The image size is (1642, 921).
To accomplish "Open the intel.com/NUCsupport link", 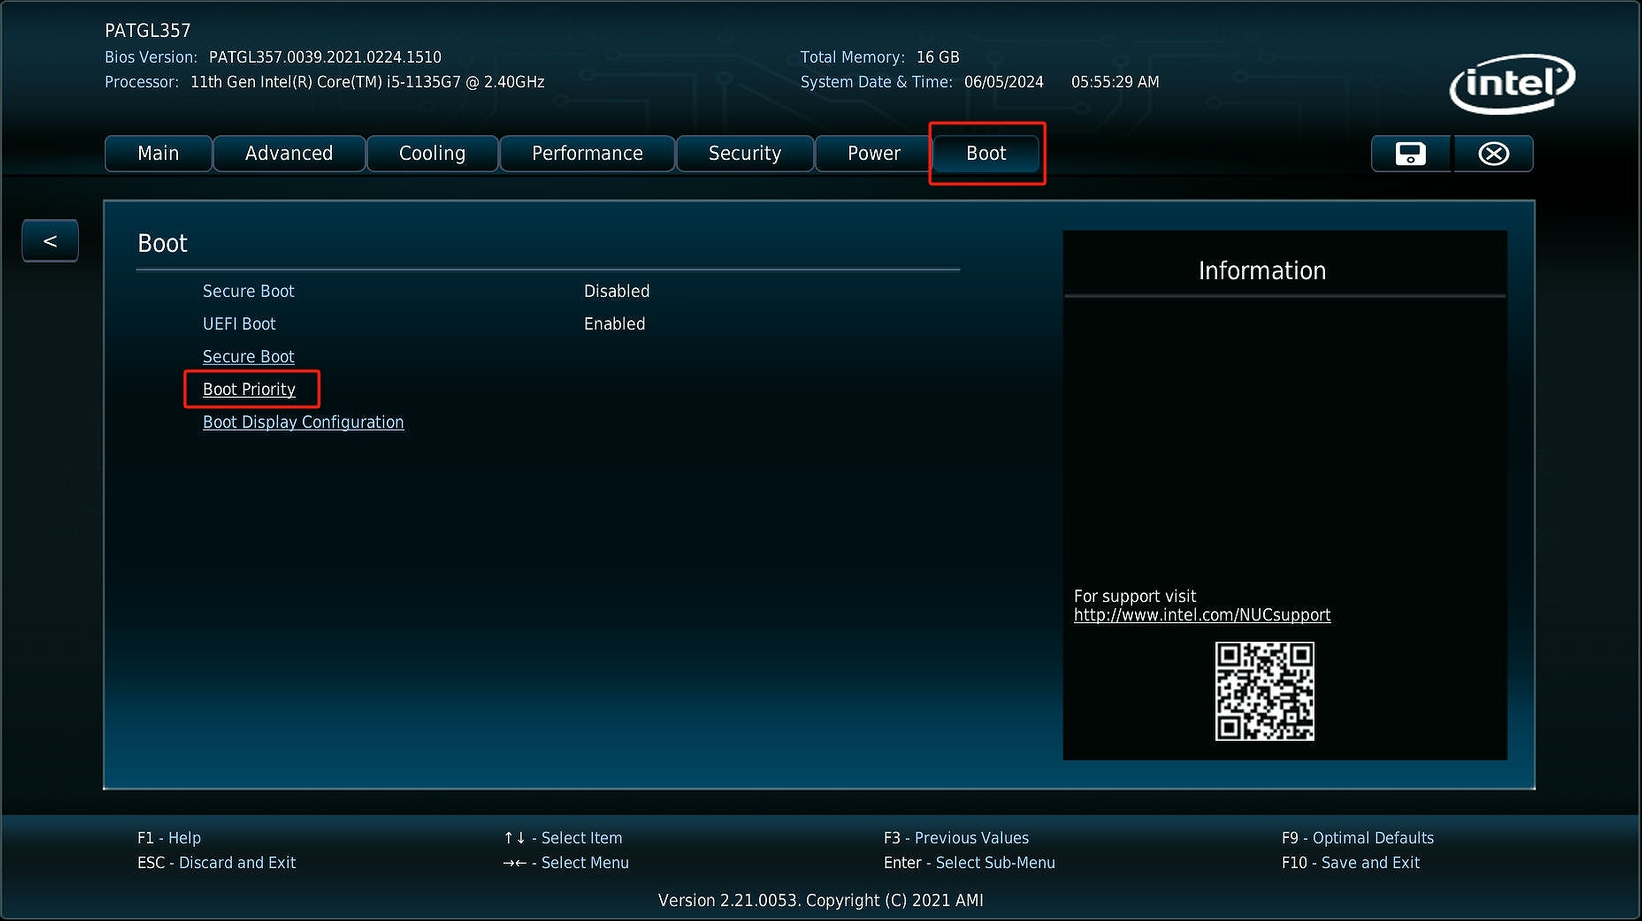I will (1202, 615).
